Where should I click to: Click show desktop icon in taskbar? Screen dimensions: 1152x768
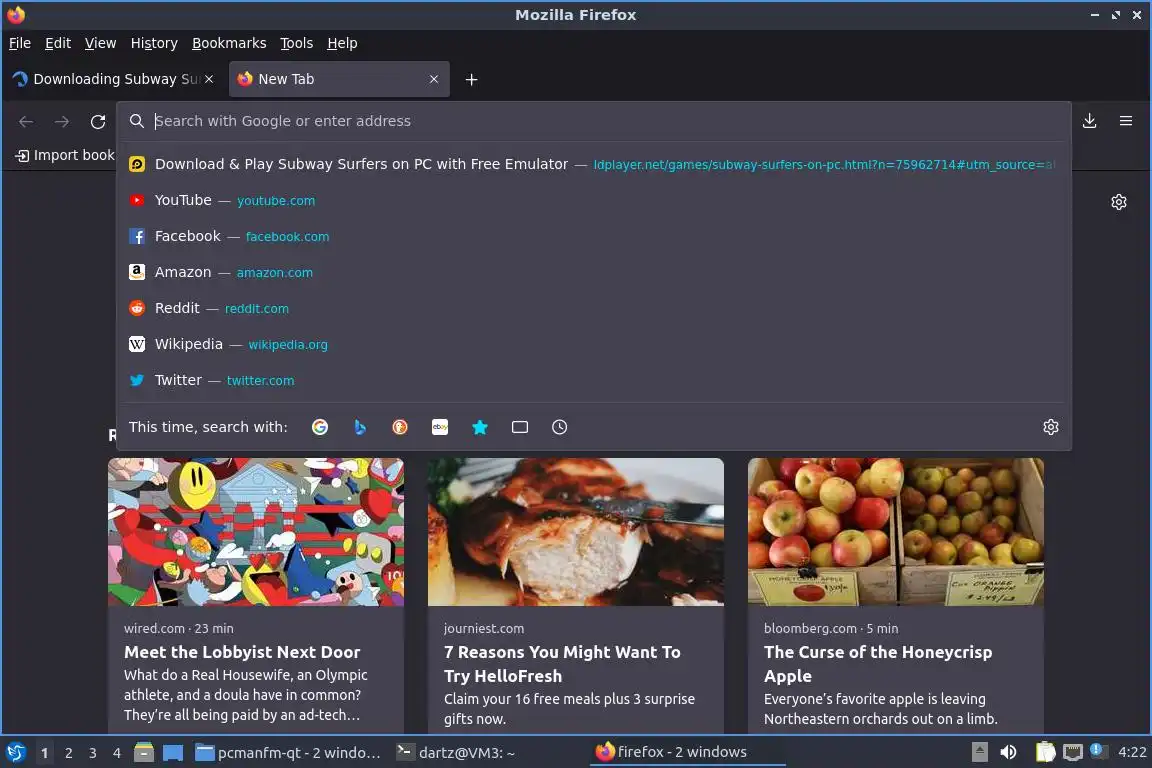(x=173, y=752)
